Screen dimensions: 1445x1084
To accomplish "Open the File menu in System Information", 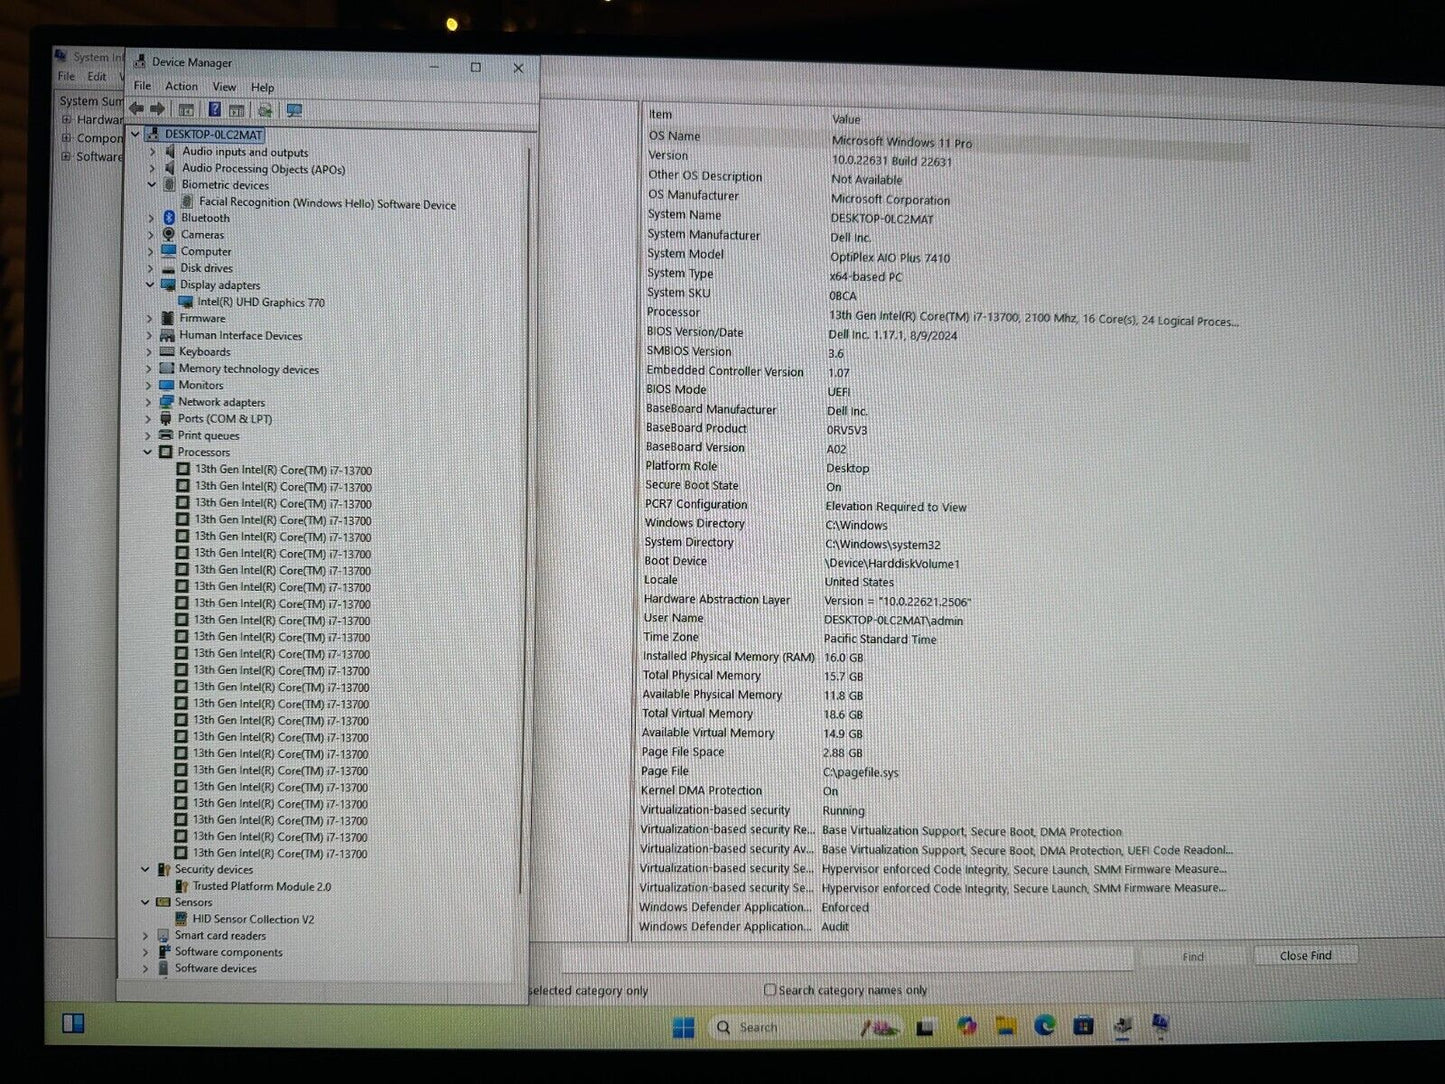I will [66, 76].
